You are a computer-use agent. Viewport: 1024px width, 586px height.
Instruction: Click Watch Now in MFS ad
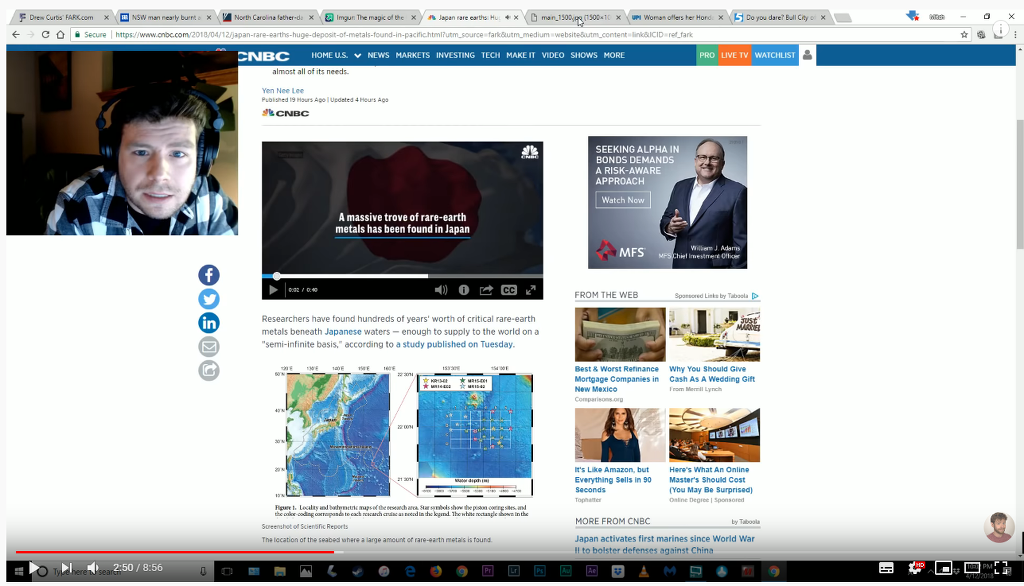[x=622, y=200]
